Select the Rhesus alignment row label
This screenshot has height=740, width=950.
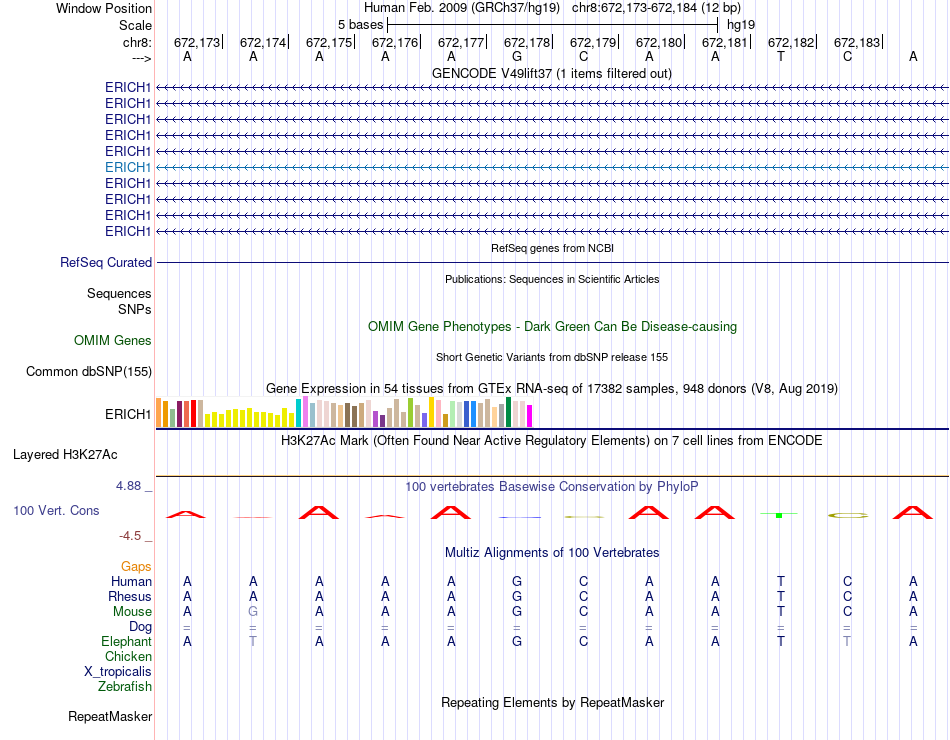coord(130,597)
